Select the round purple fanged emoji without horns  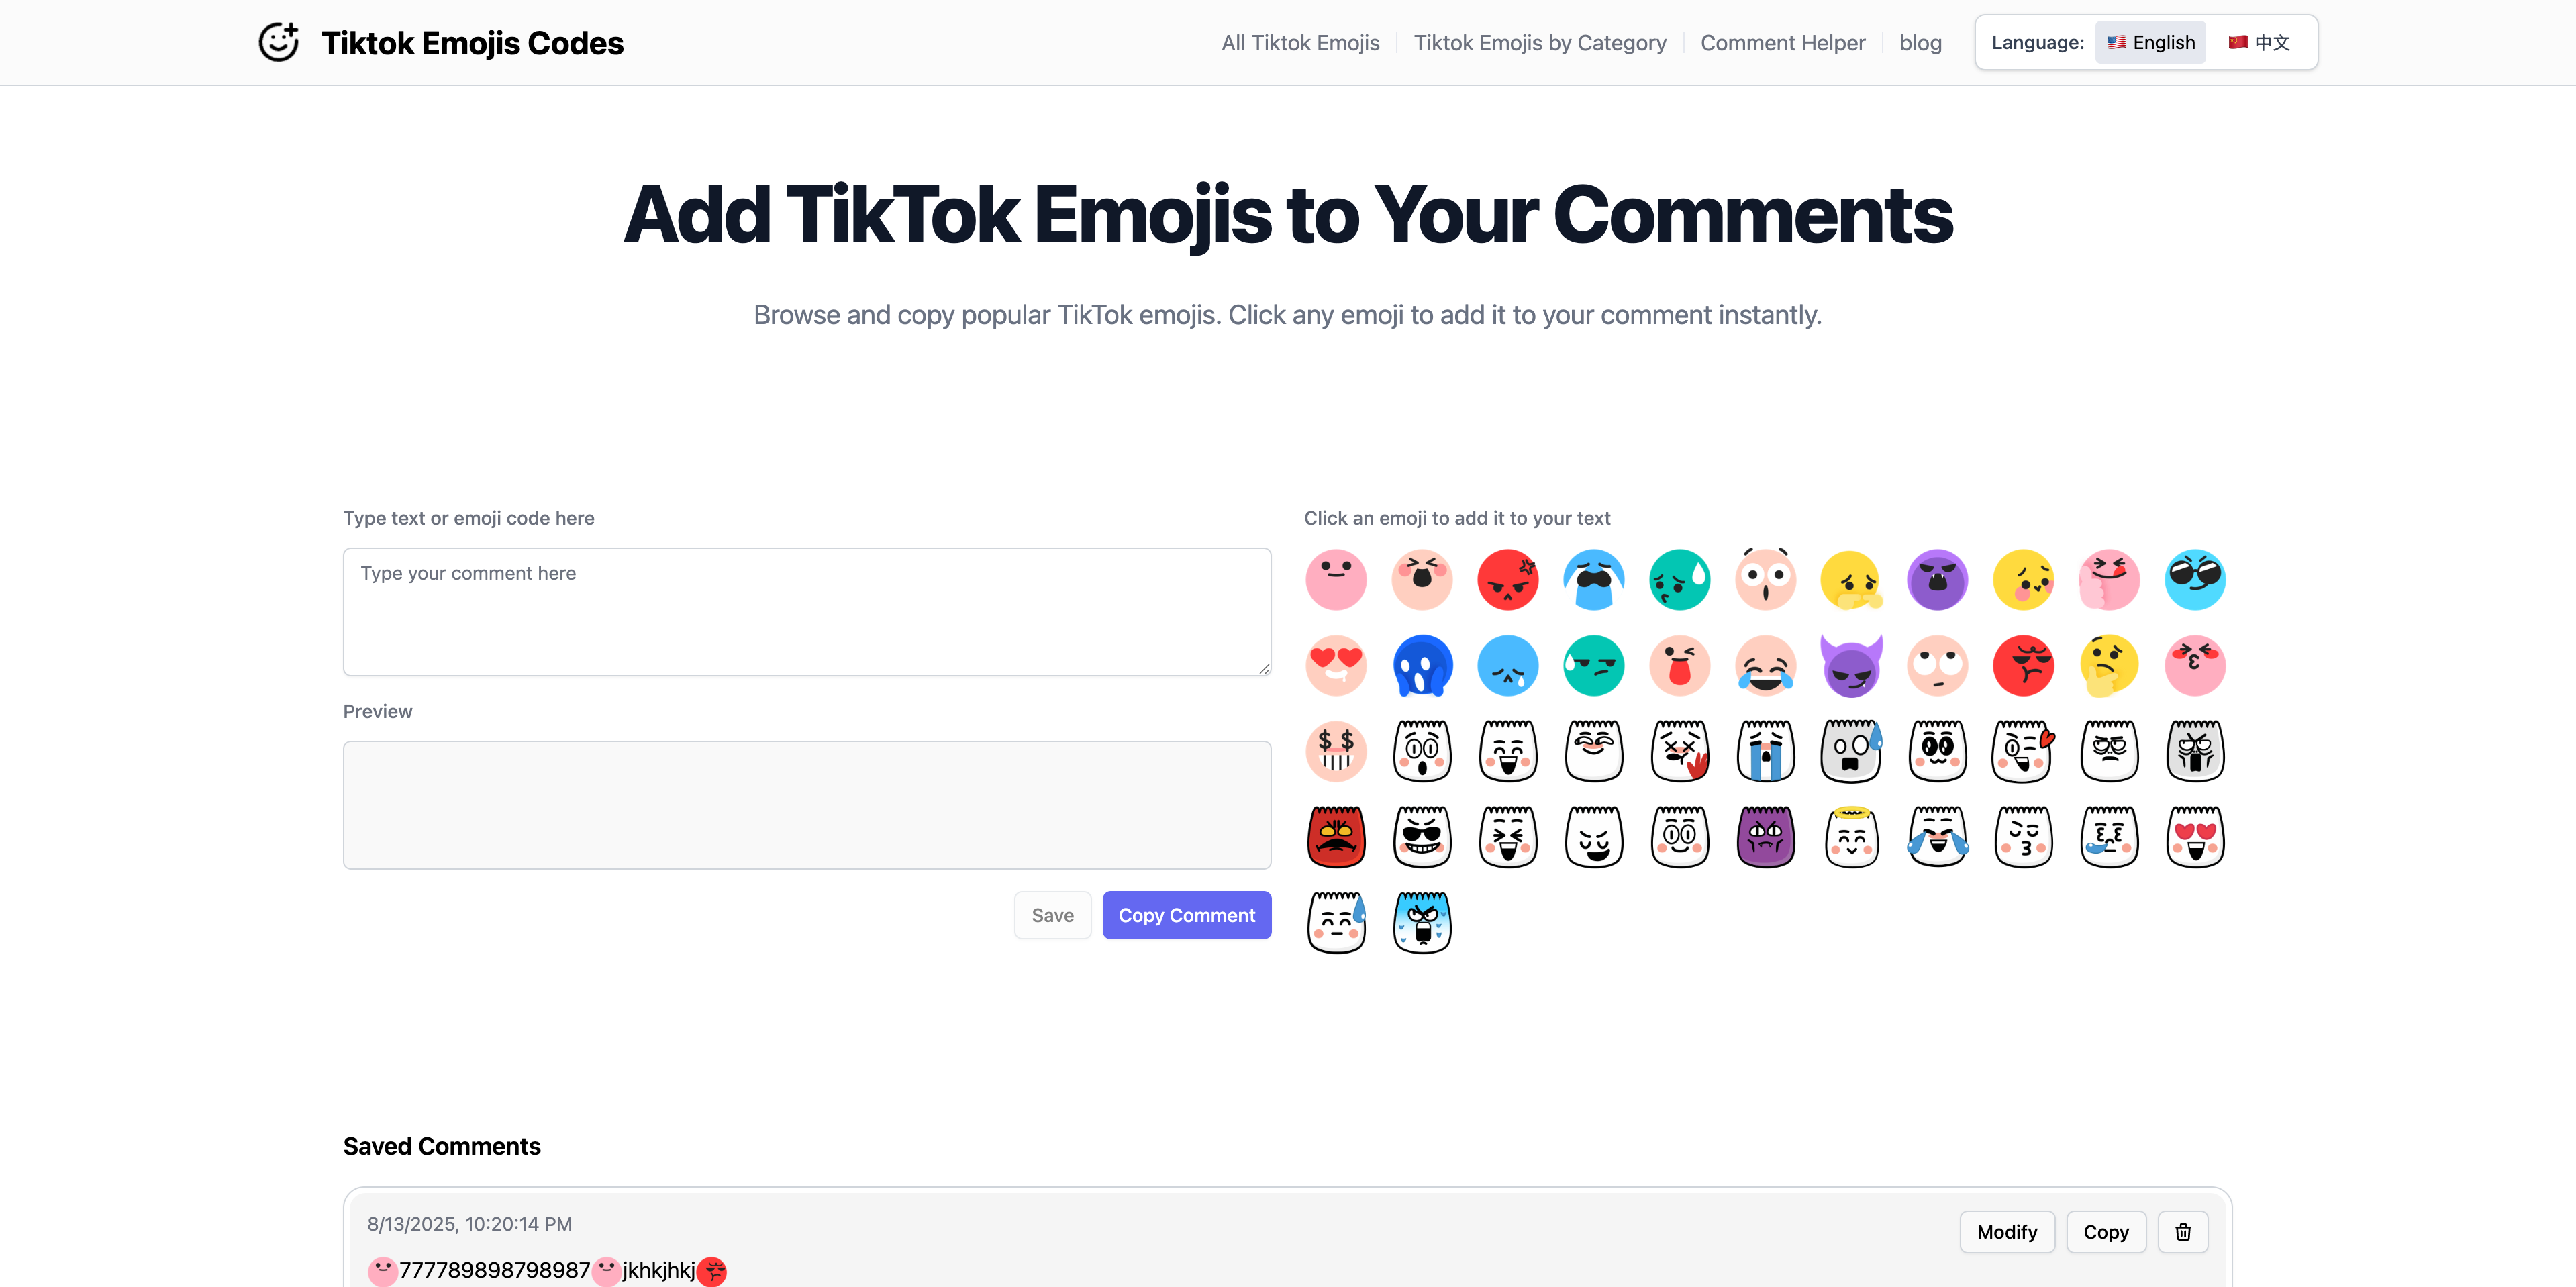[x=1938, y=579]
